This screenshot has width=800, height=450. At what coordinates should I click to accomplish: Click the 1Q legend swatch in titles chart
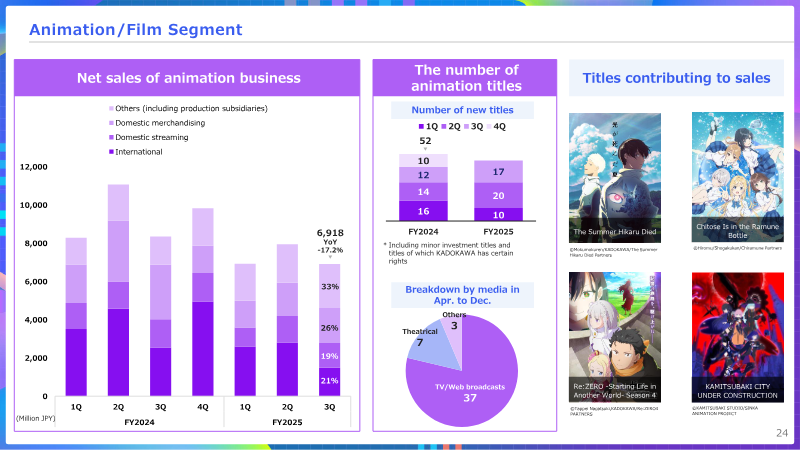[x=421, y=127]
